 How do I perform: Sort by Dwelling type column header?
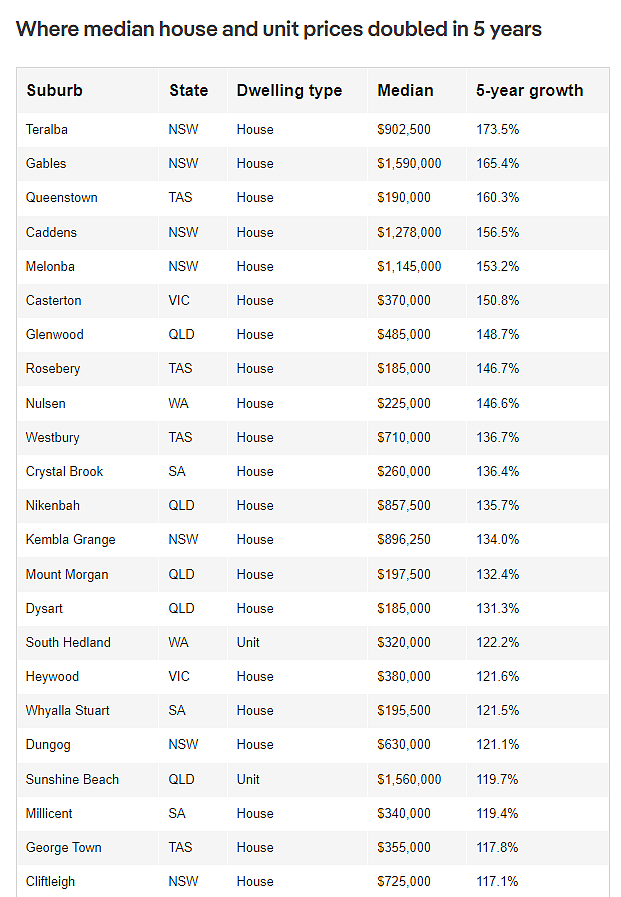click(289, 90)
